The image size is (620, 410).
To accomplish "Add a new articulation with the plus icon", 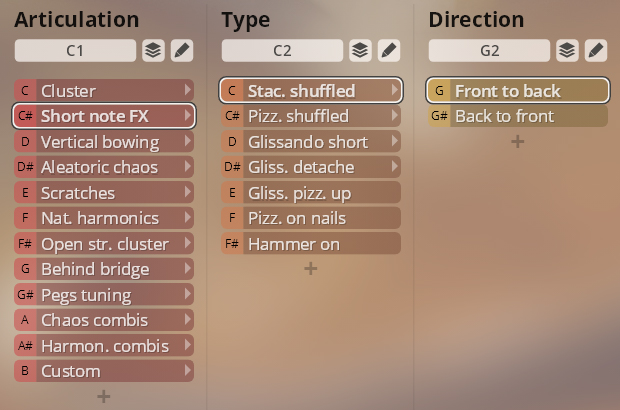I will tap(104, 396).
